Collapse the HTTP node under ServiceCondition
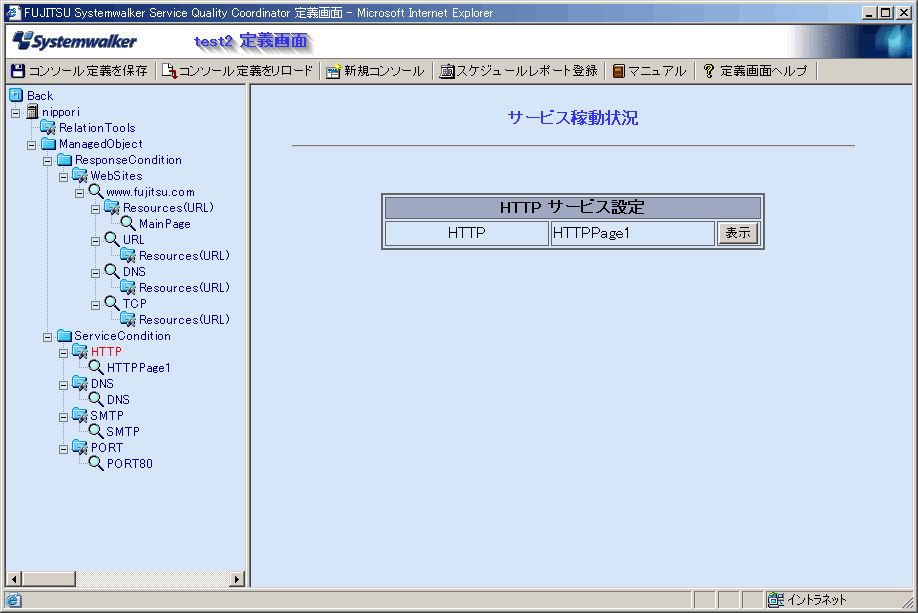The width and height of the screenshot is (918, 613). click(x=63, y=353)
